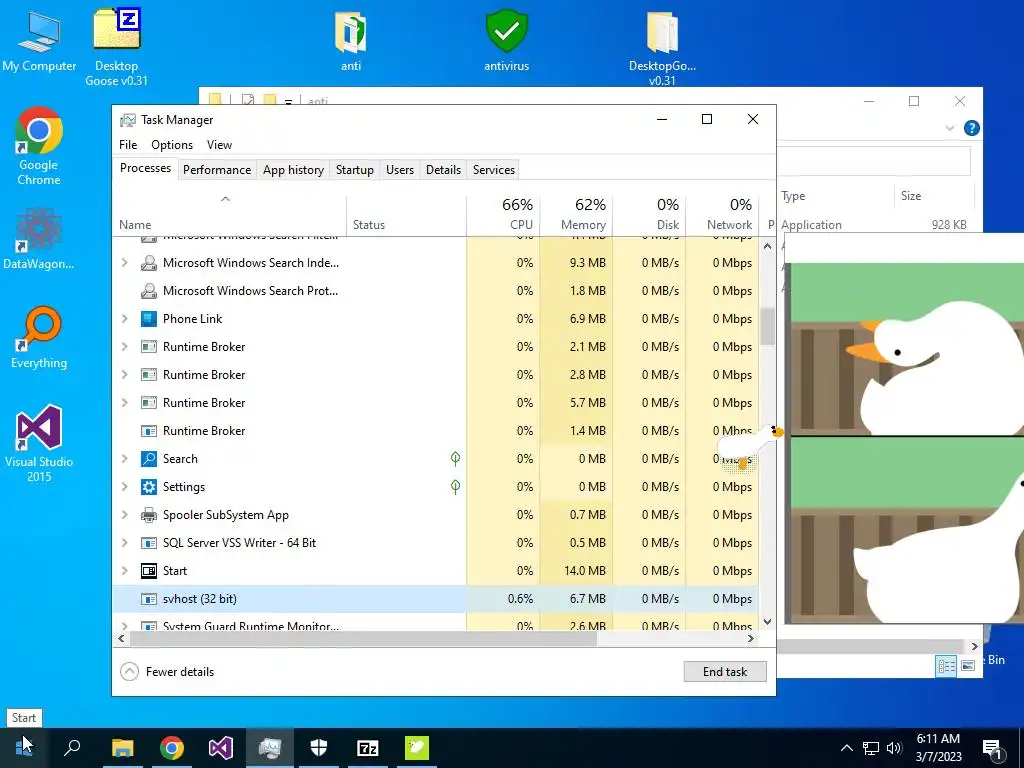Open DataWagon desktop shortcut
The width and height of the screenshot is (1024, 768).
[x=39, y=238]
